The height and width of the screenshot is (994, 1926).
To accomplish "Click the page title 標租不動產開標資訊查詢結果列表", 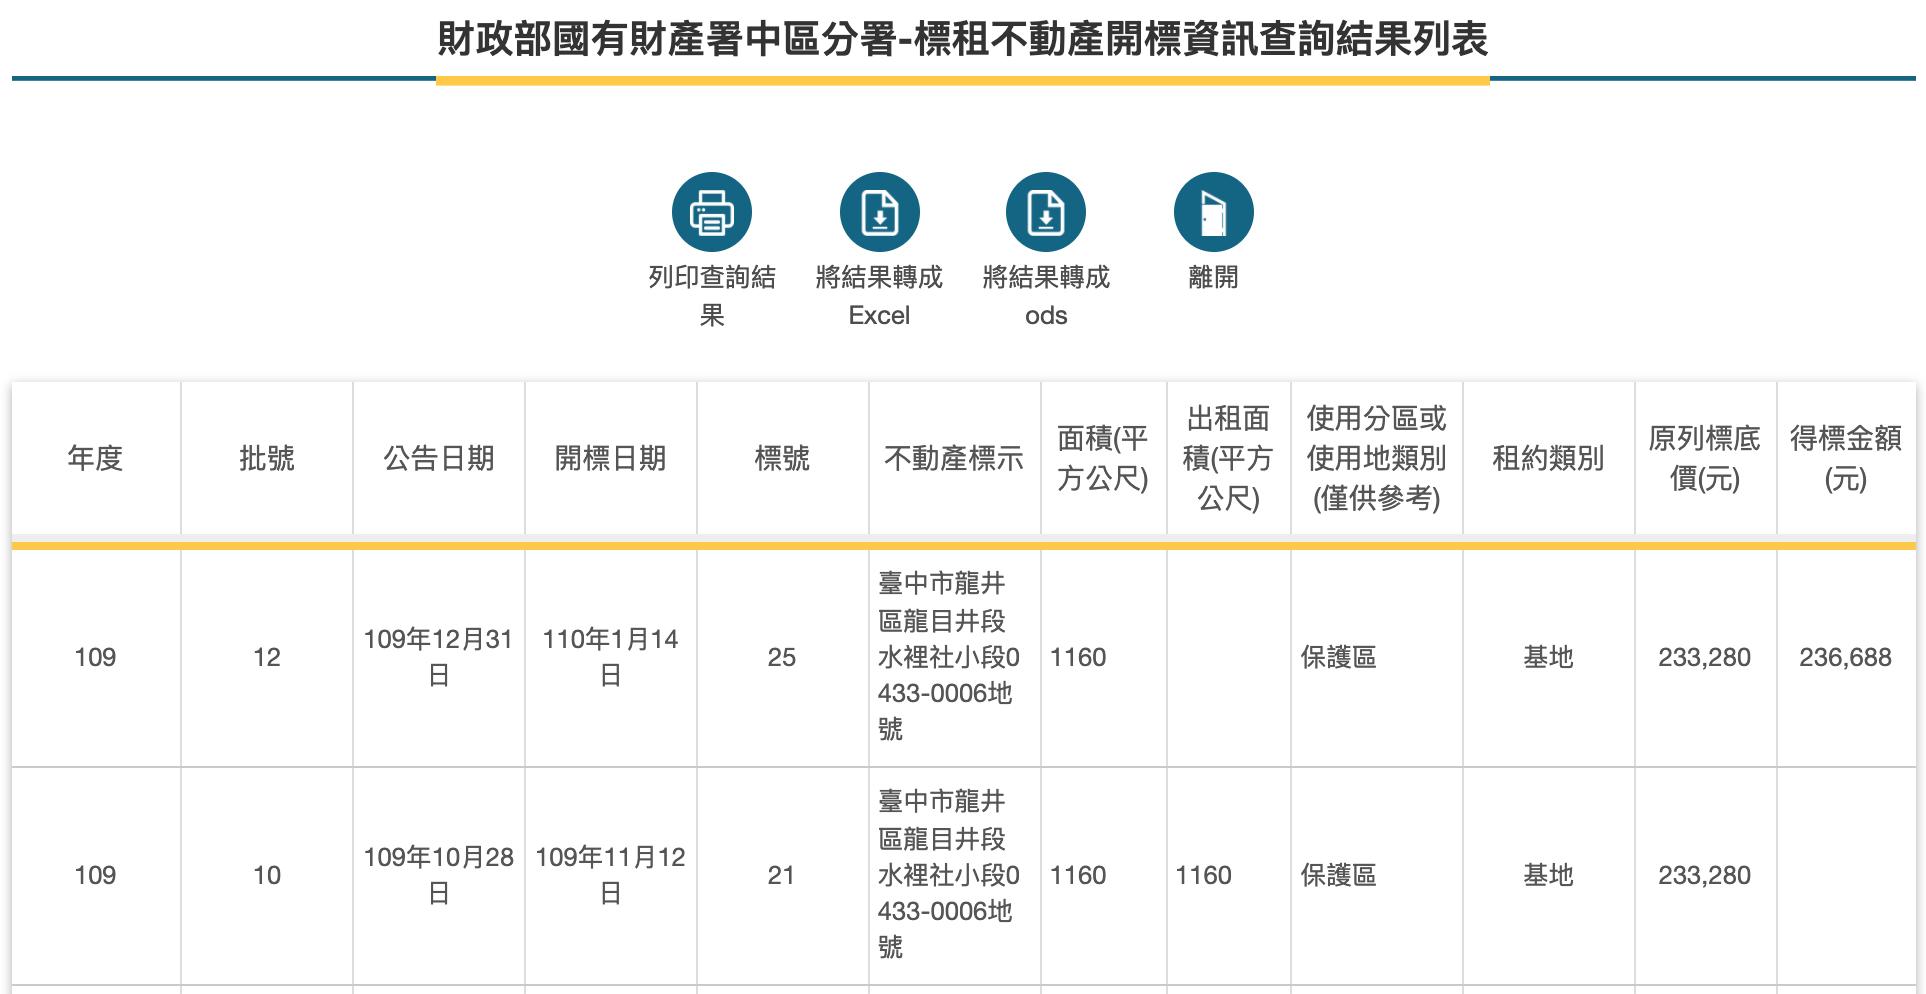I will [1201, 40].
